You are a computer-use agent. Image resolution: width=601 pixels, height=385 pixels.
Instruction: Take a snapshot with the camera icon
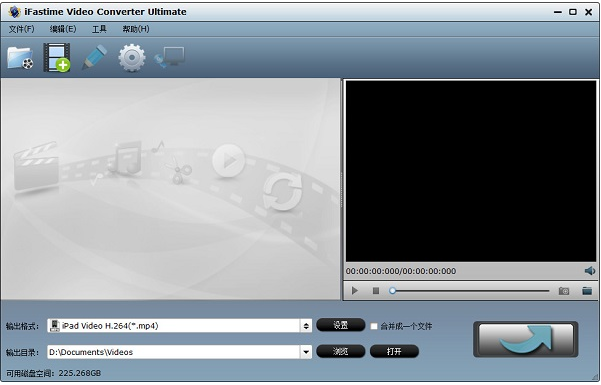[563, 291]
